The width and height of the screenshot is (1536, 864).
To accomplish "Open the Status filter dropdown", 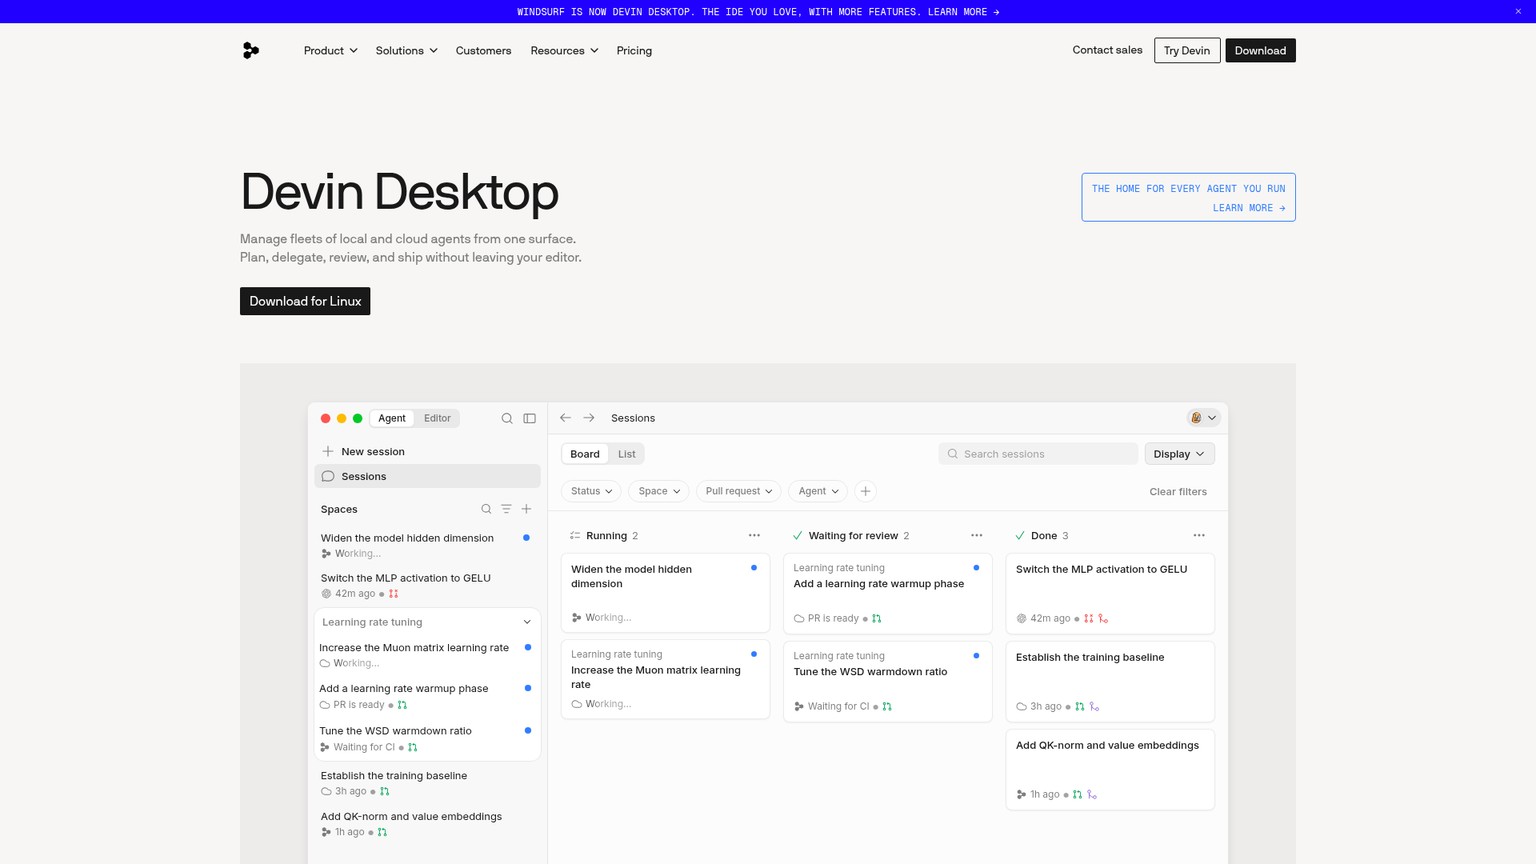I will (x=591, y=491).
